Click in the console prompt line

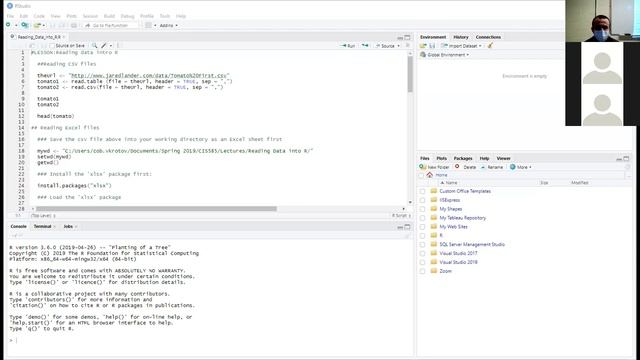tap(210, 340)
